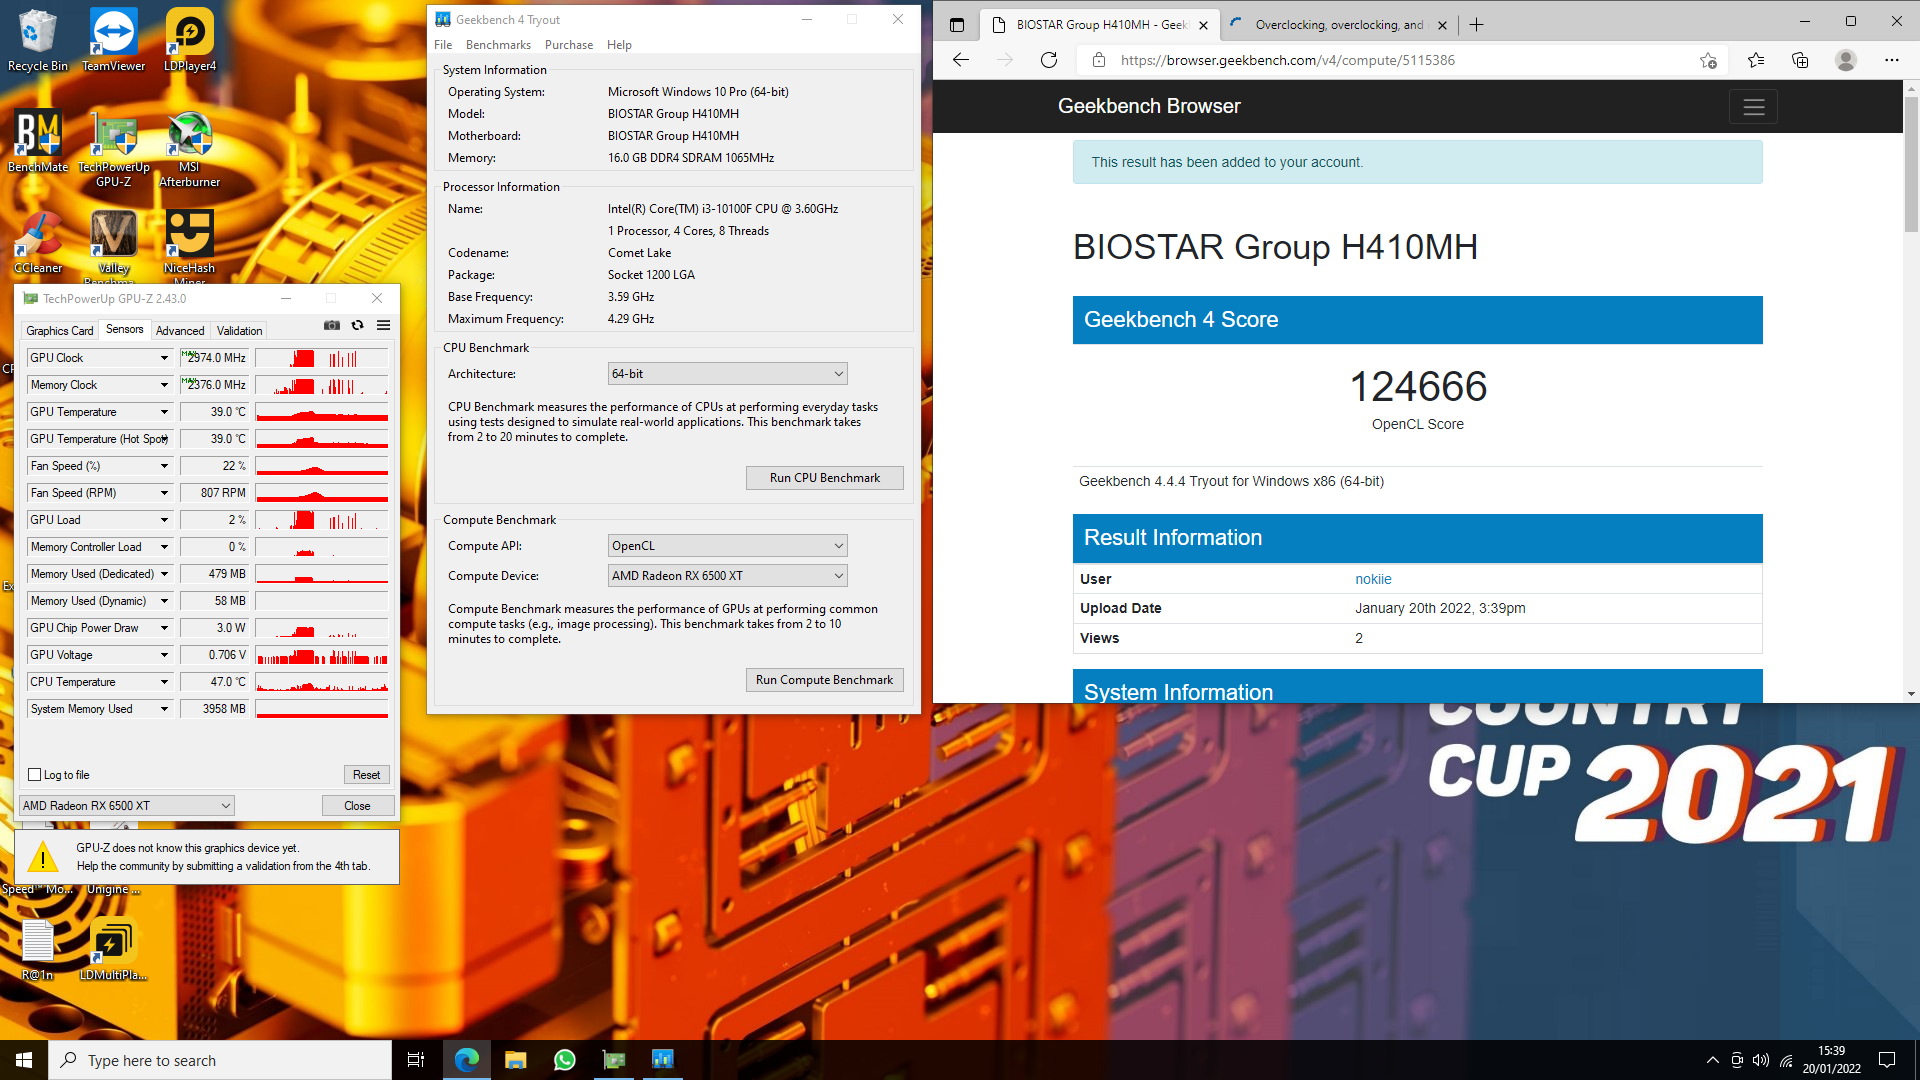This screenshot has height=1080, width=1920.
Task: Add this page to favorites with the star icon
Action: tap(1708, 60)
